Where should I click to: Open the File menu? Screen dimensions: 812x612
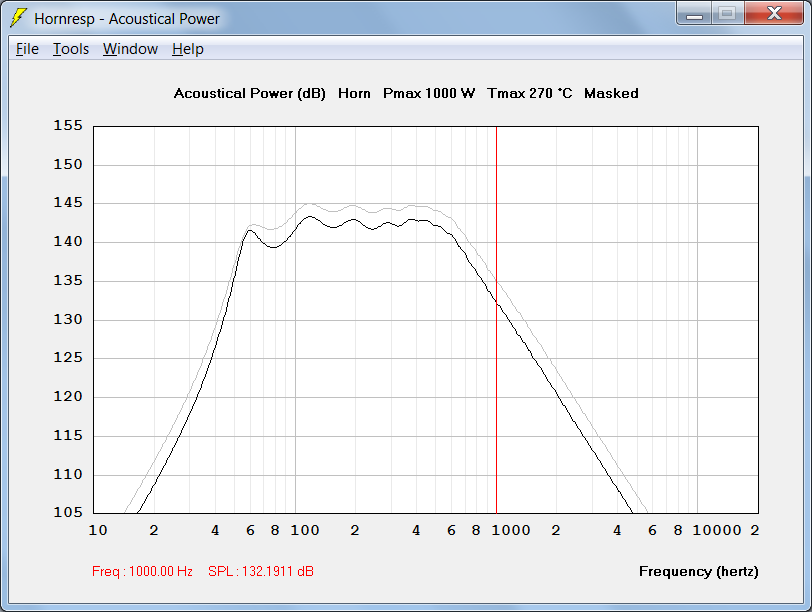point(27,49)
